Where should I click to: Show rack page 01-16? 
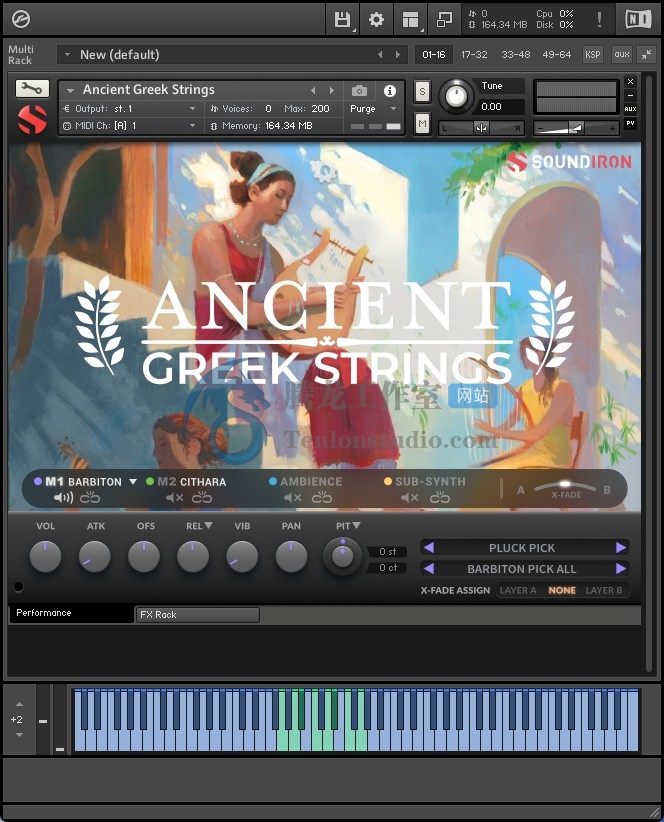pyautogui.click(x=433, y=55)
